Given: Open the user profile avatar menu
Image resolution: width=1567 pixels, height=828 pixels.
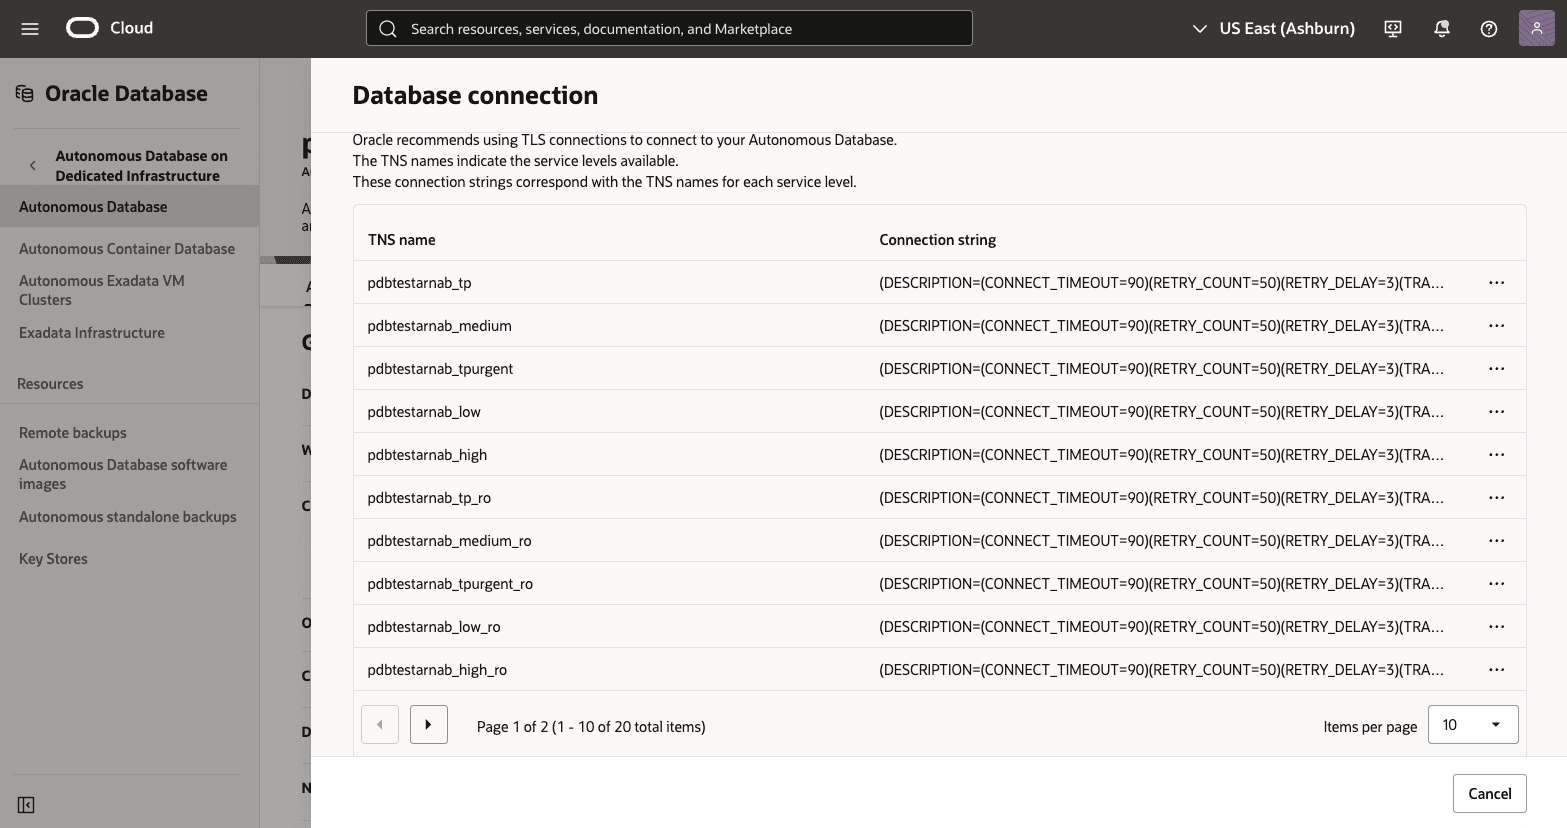Looking at the screenshot, I should (1536, 28).
